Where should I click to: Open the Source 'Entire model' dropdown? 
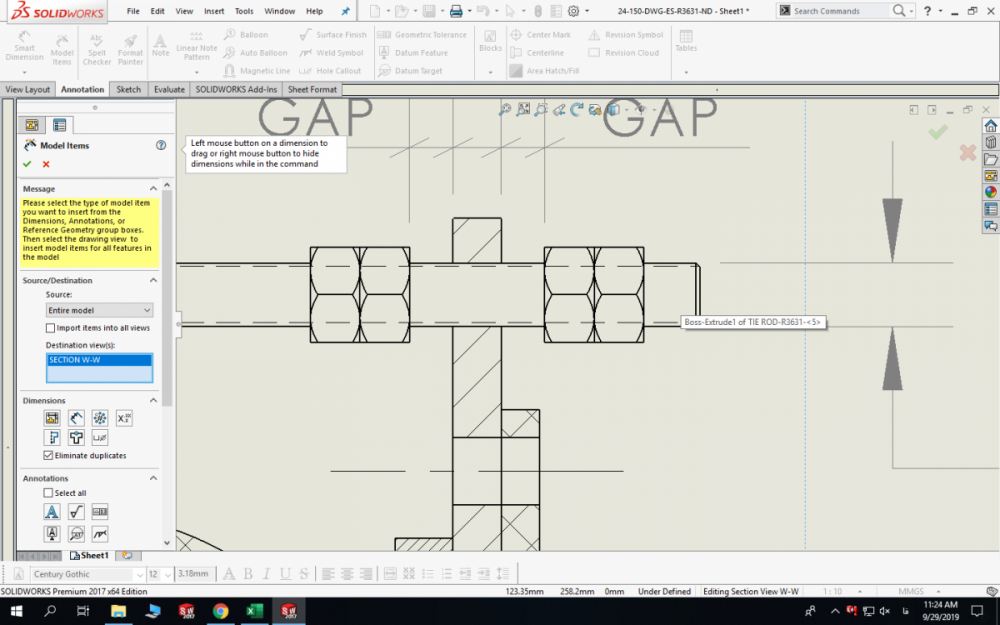click(99, 311)
